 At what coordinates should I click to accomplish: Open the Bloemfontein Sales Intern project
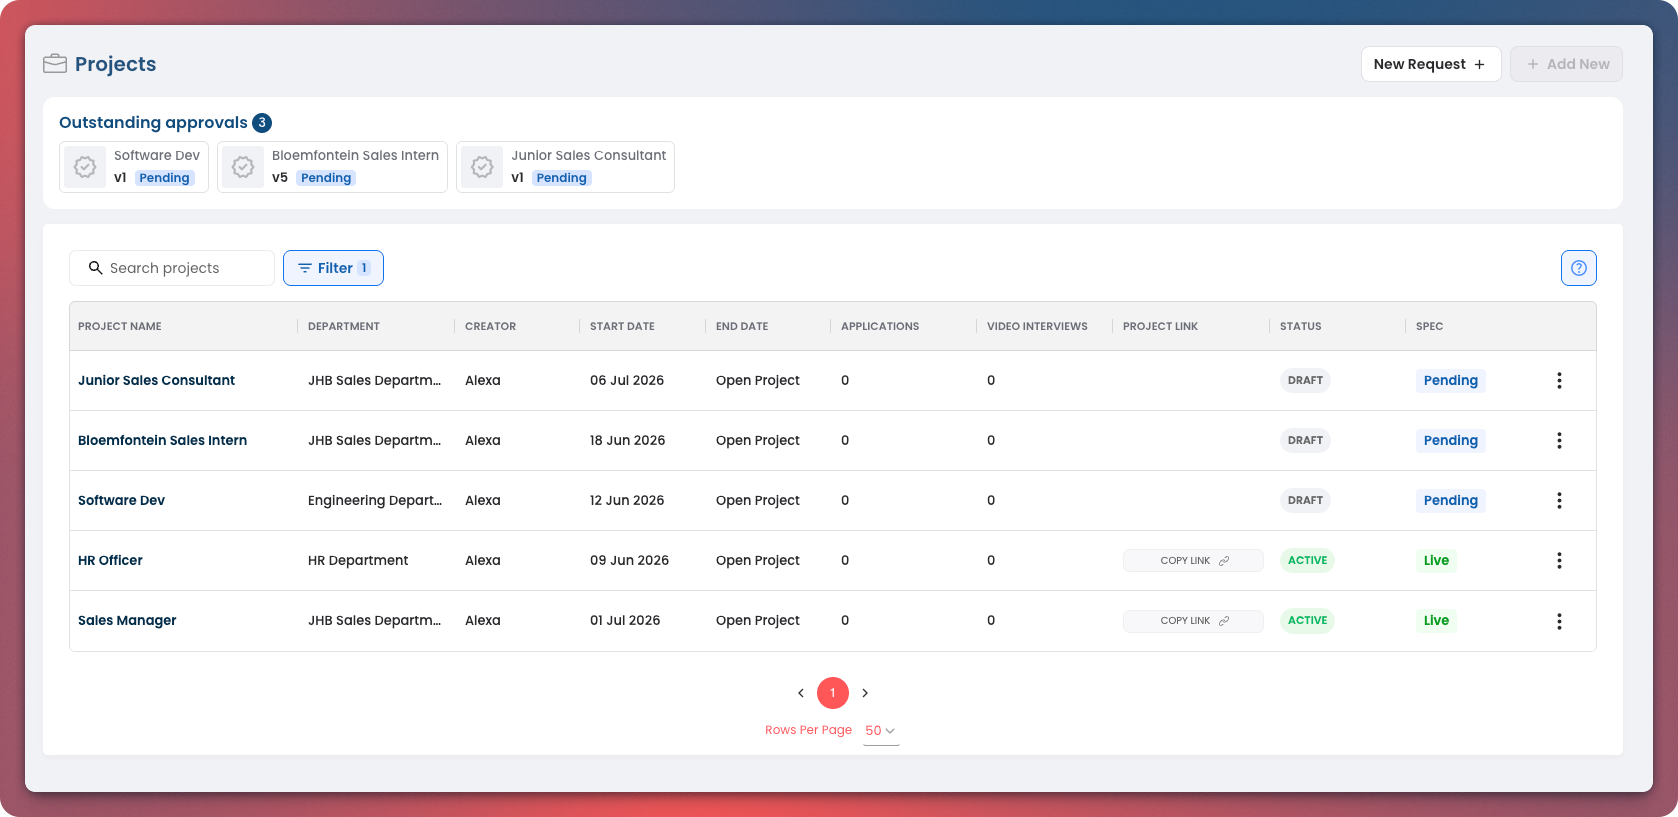pyautogui.click(x=162, y=440)
